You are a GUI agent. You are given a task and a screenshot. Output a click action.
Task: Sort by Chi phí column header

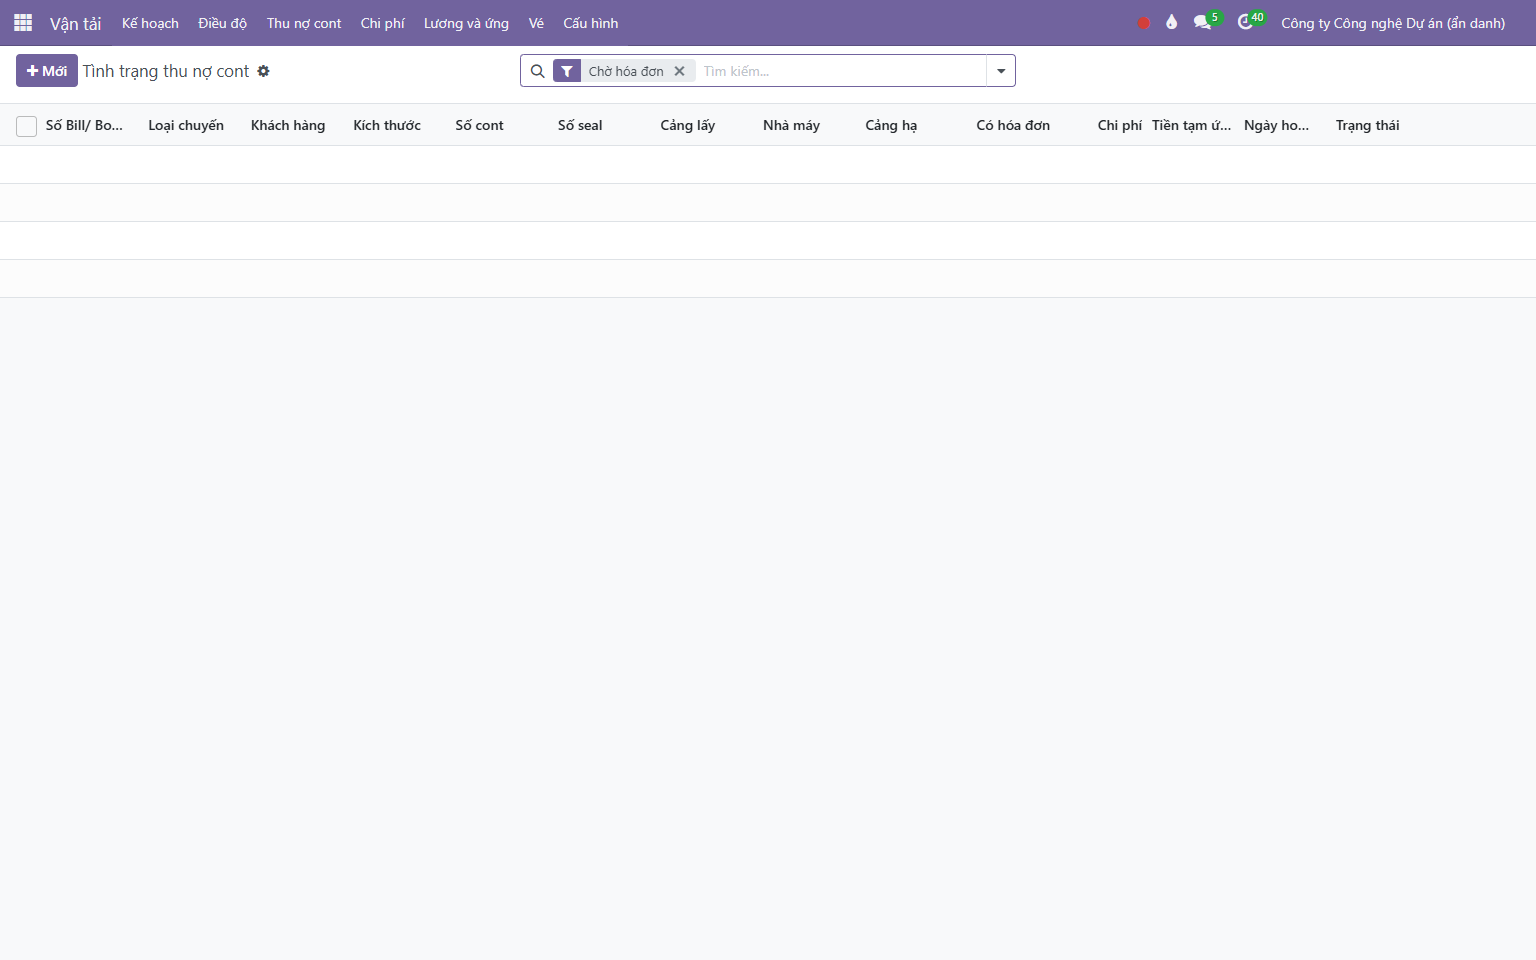(1120, 125)
